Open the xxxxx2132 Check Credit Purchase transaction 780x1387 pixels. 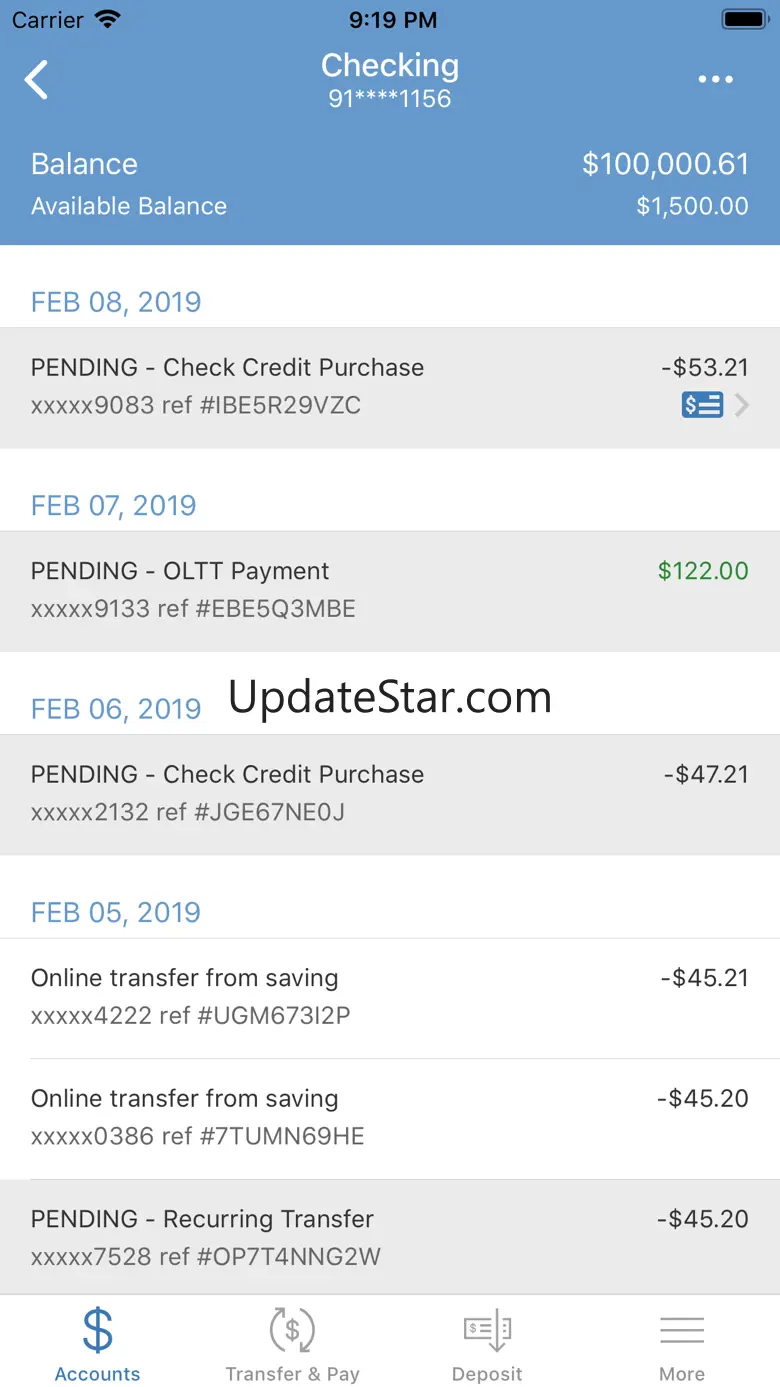(390, 793)
